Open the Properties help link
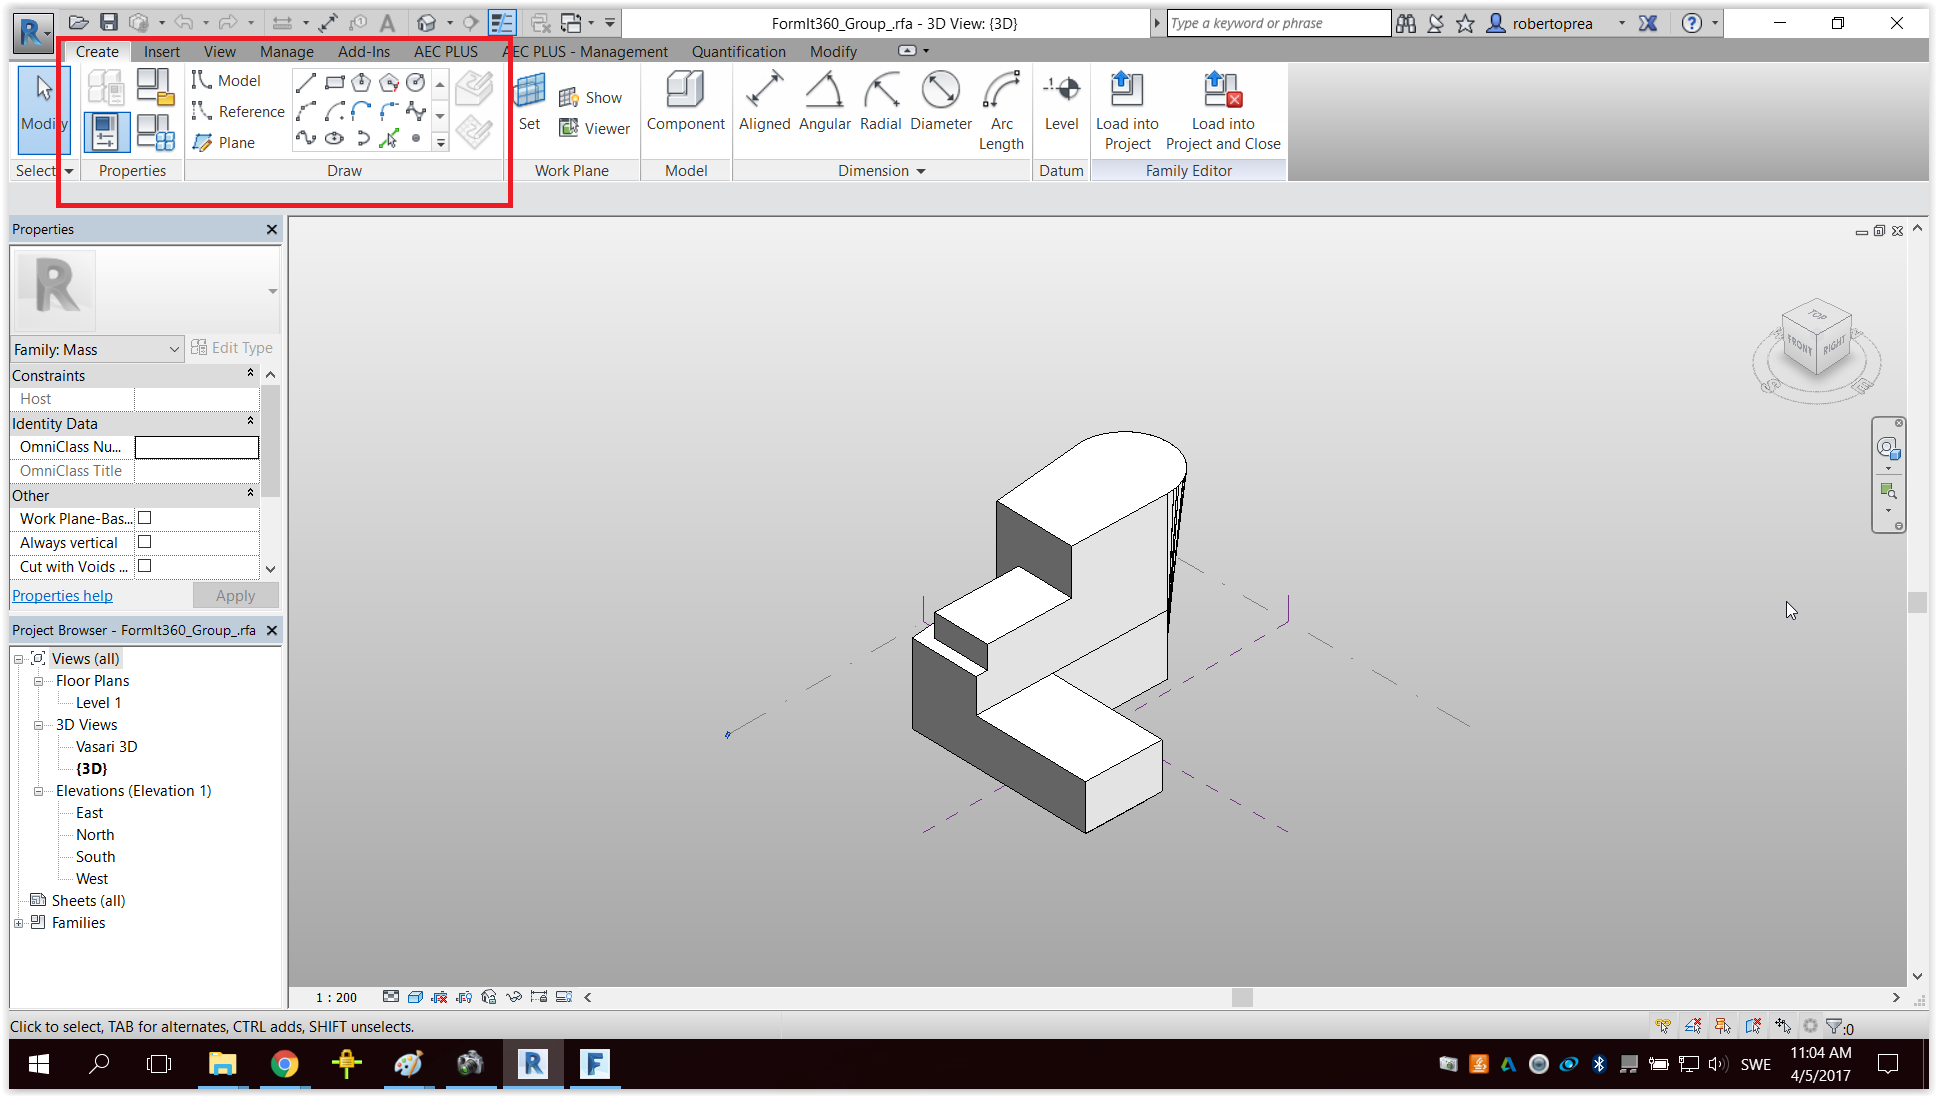1937x1097 pixels. 62,595
